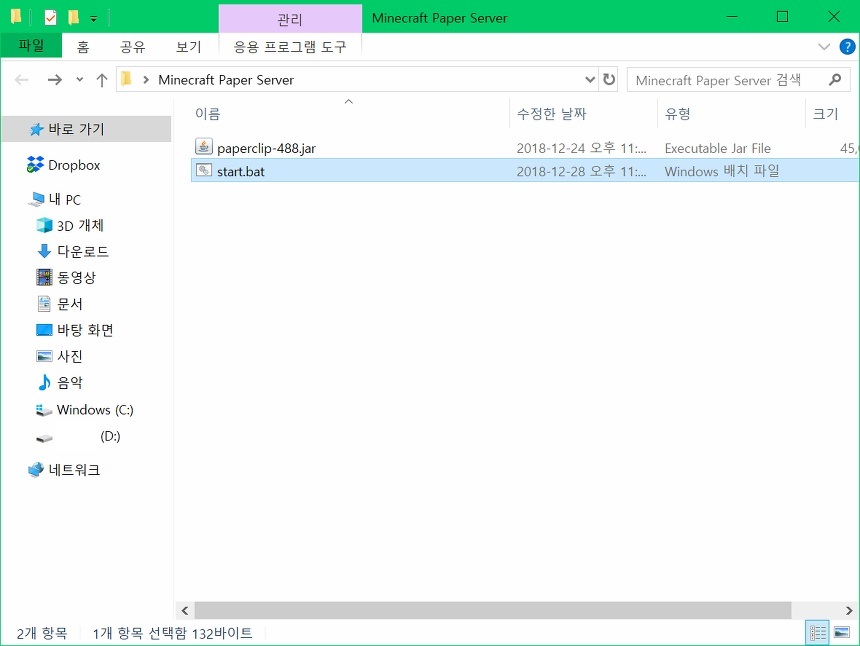Image resolution: width=860 pixels, height=646 pixels.
Task: Click the music note icon beside 음악
Action: 44,382
